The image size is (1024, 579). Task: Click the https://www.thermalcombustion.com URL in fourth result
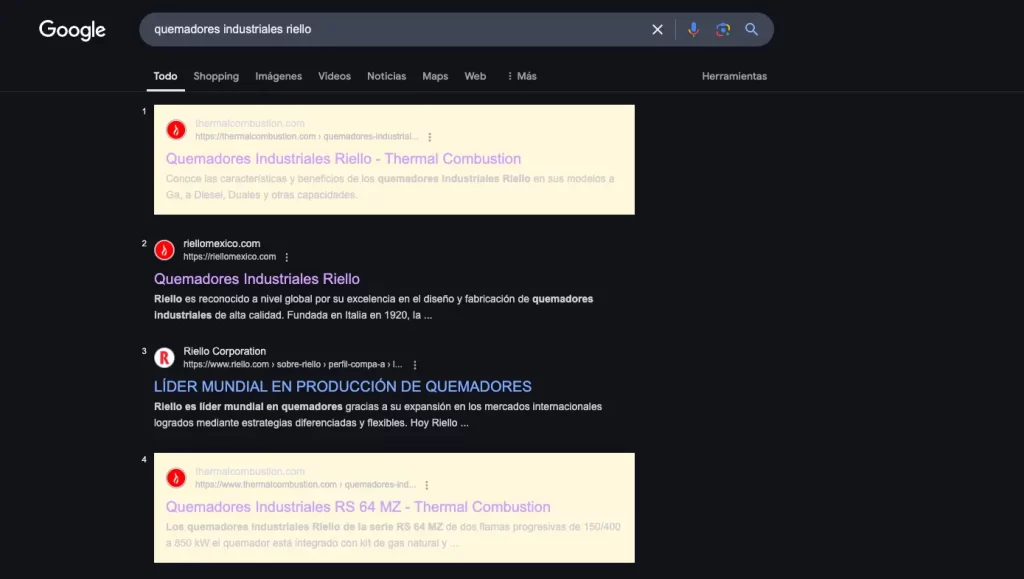pyautogui.click(x=305, y=484)
